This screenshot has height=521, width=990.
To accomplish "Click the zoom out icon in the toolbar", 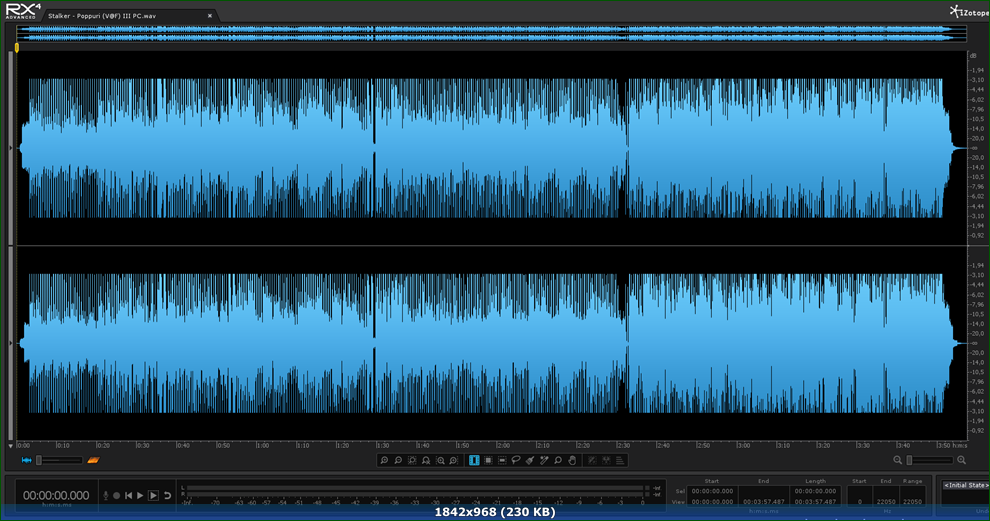I will coord(398,460).
